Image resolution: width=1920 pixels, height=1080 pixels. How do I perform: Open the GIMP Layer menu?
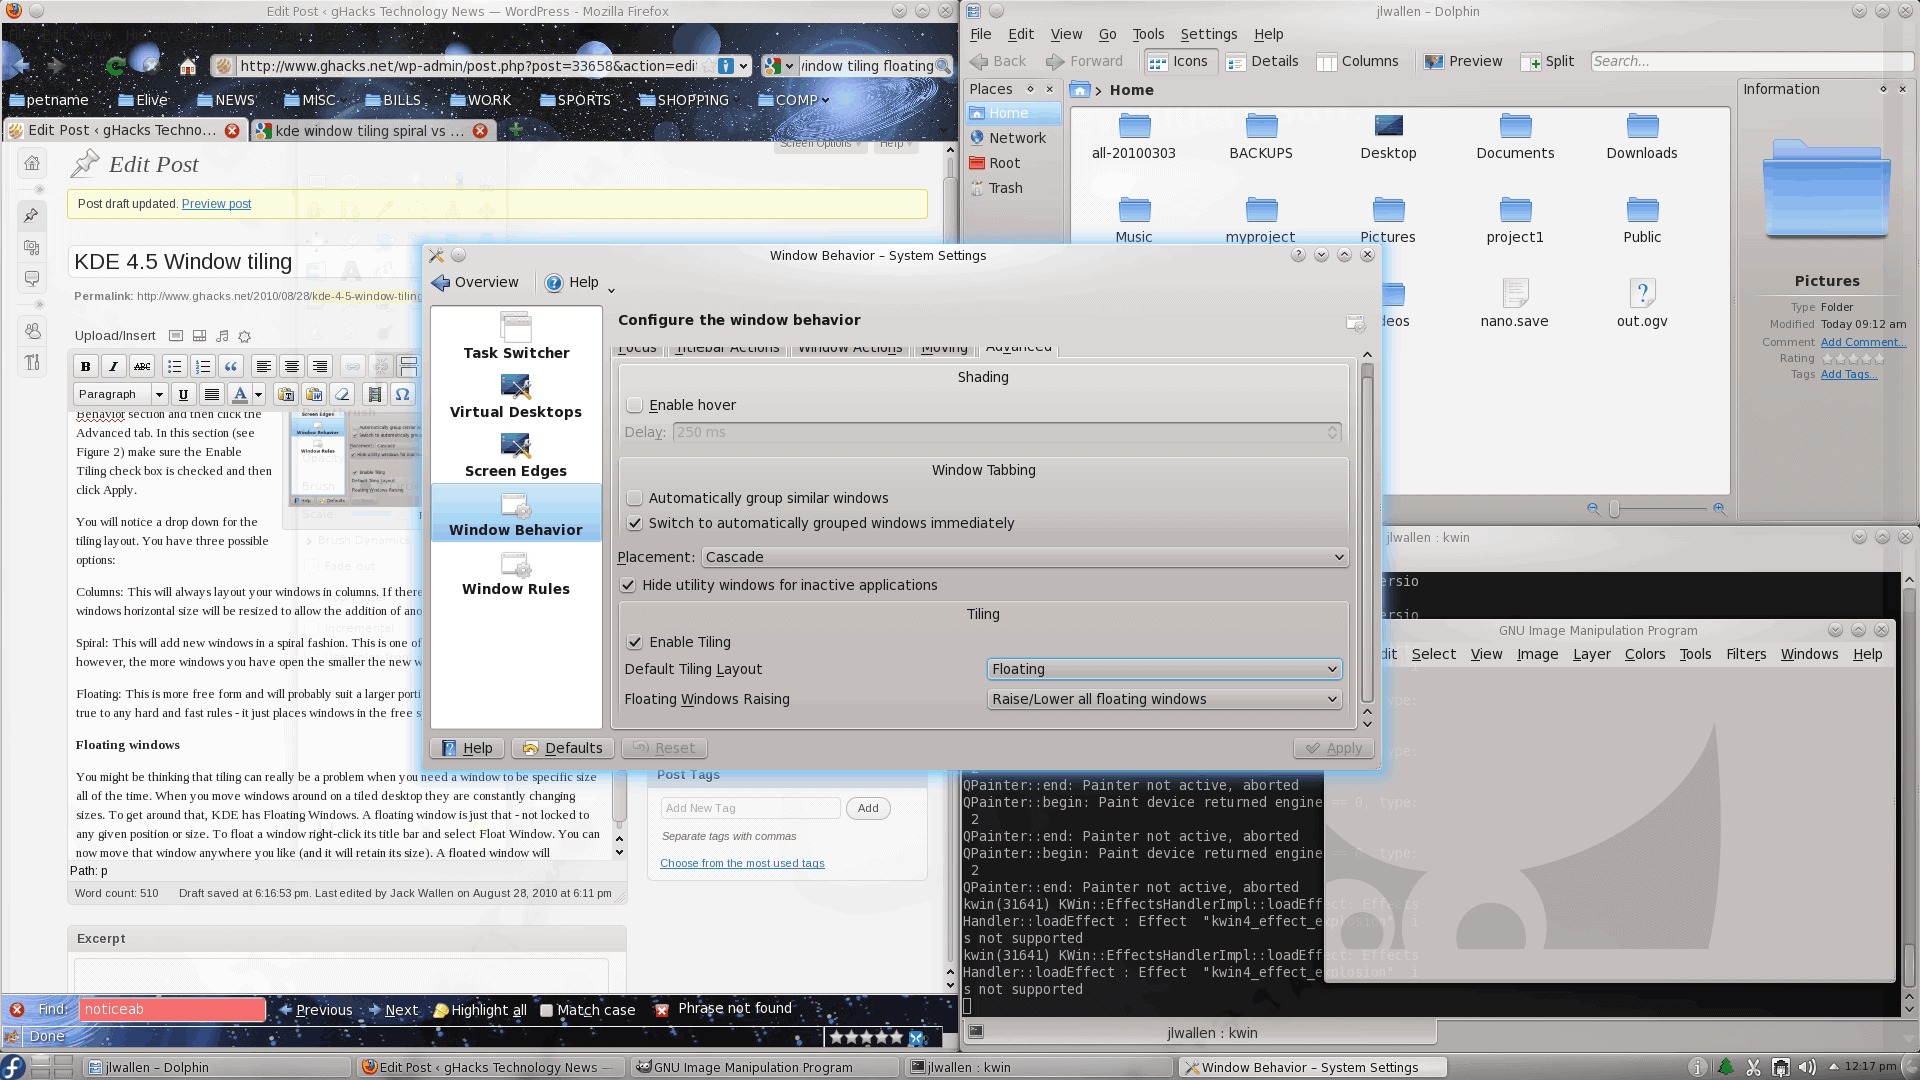[x=1591, y=654]
